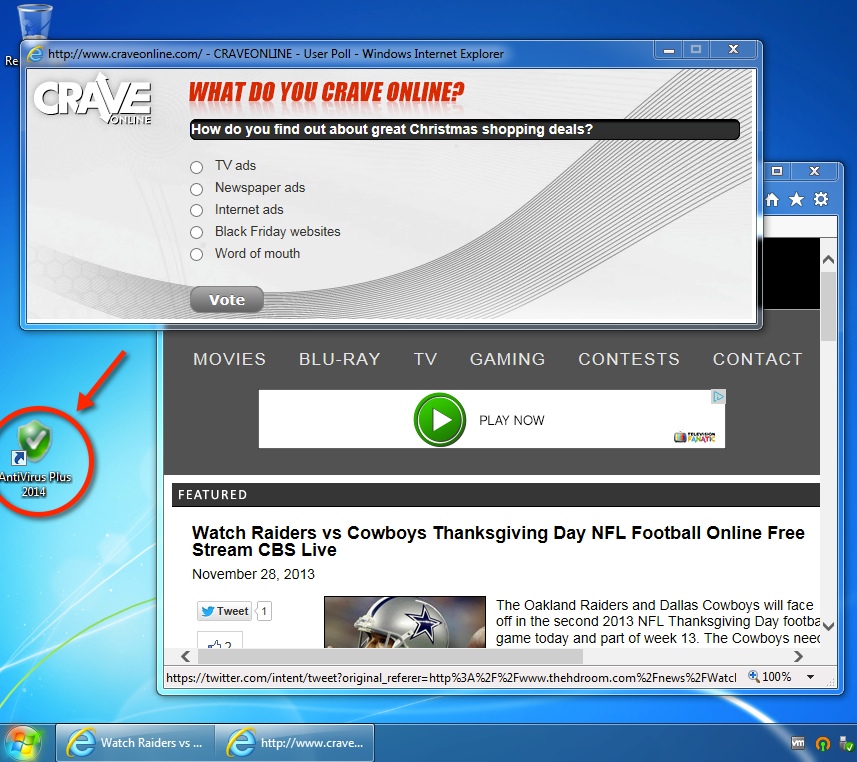Viewport: 857px width, 762px height.
Task: Click the date text November 28, 2013
Action: pyautogui.click(x=253, y=574)
